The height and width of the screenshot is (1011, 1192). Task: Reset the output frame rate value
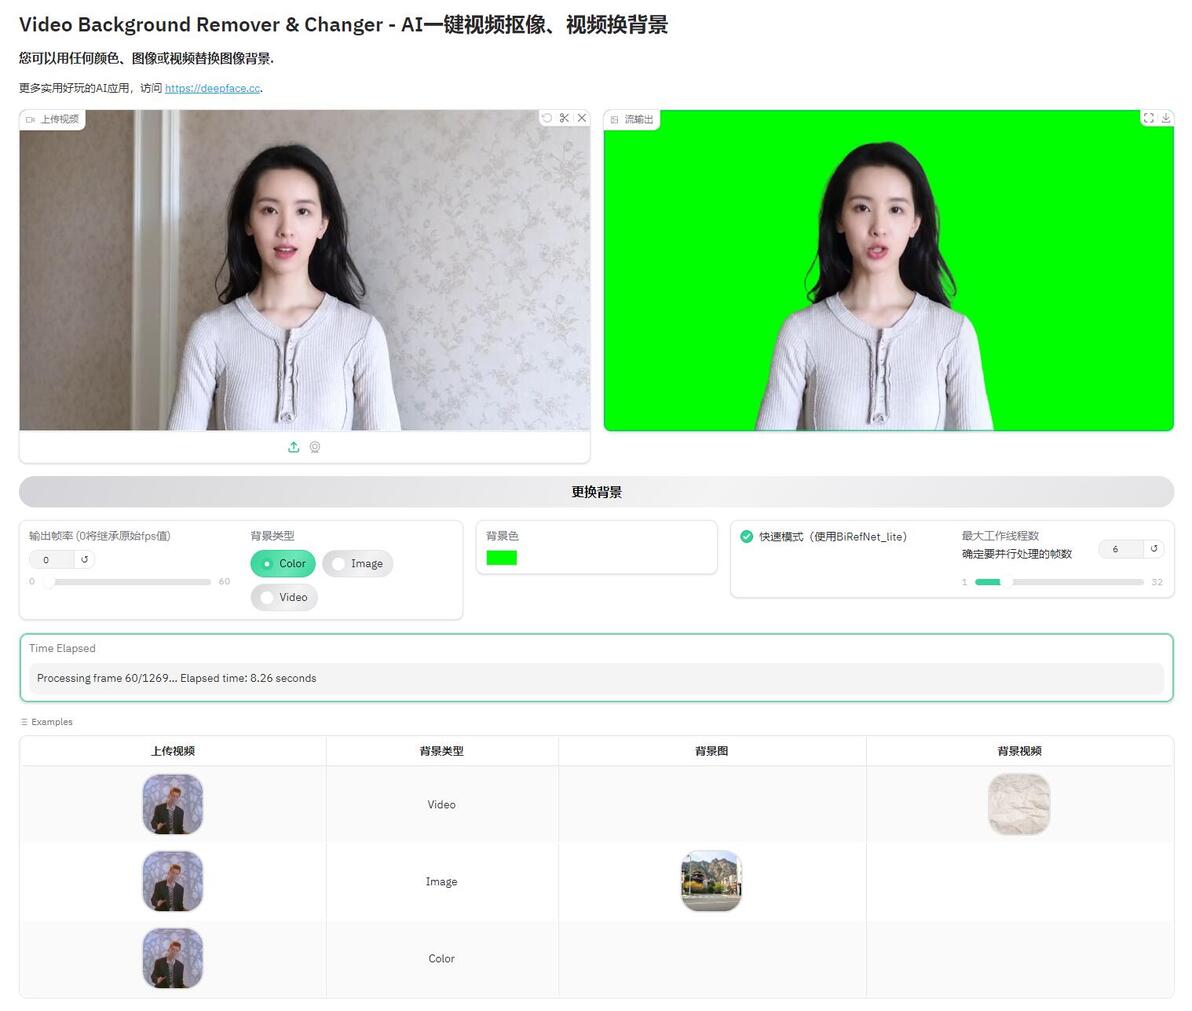coord(84,559)
